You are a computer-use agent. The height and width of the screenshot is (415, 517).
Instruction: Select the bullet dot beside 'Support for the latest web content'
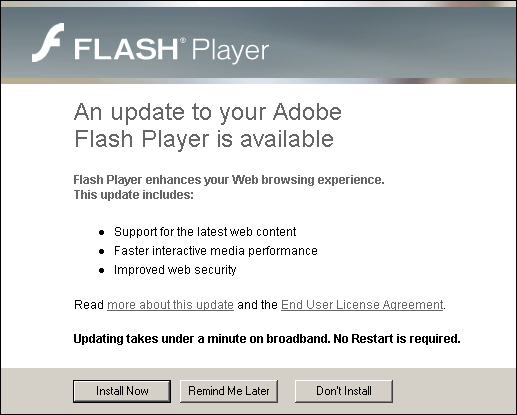point(102,232)
